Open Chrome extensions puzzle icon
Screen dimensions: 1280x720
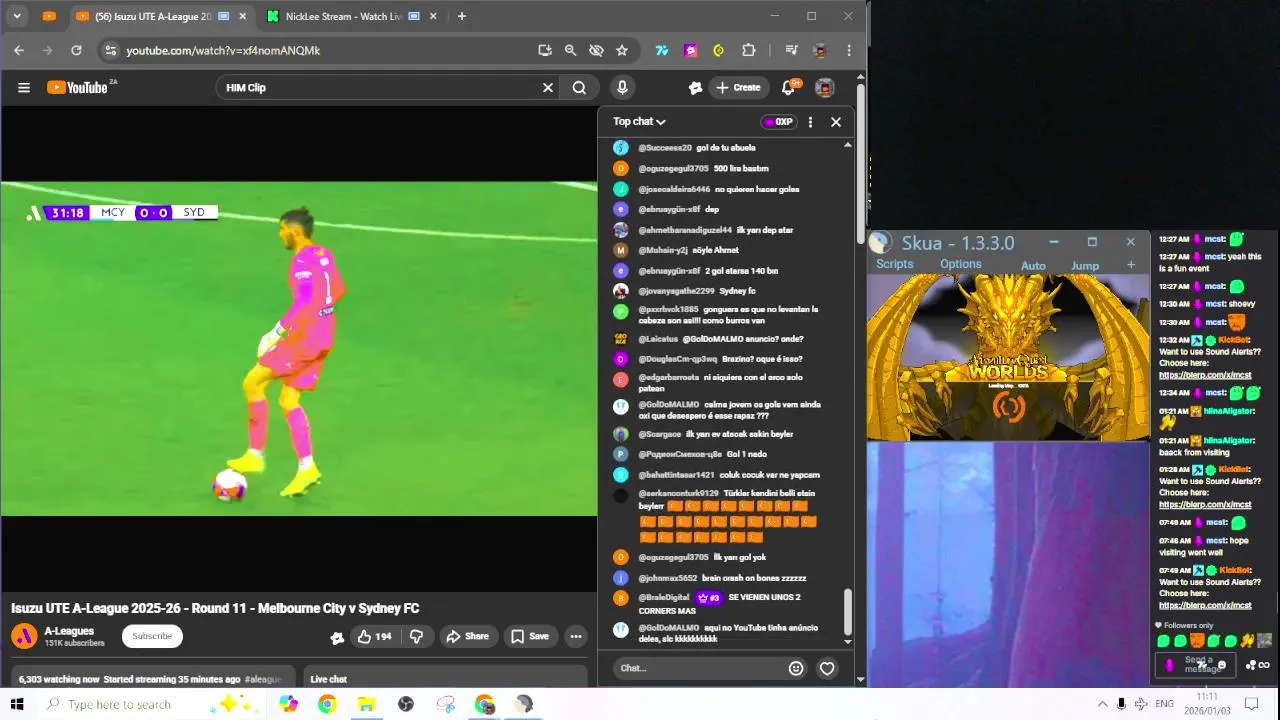pos(748,50)
